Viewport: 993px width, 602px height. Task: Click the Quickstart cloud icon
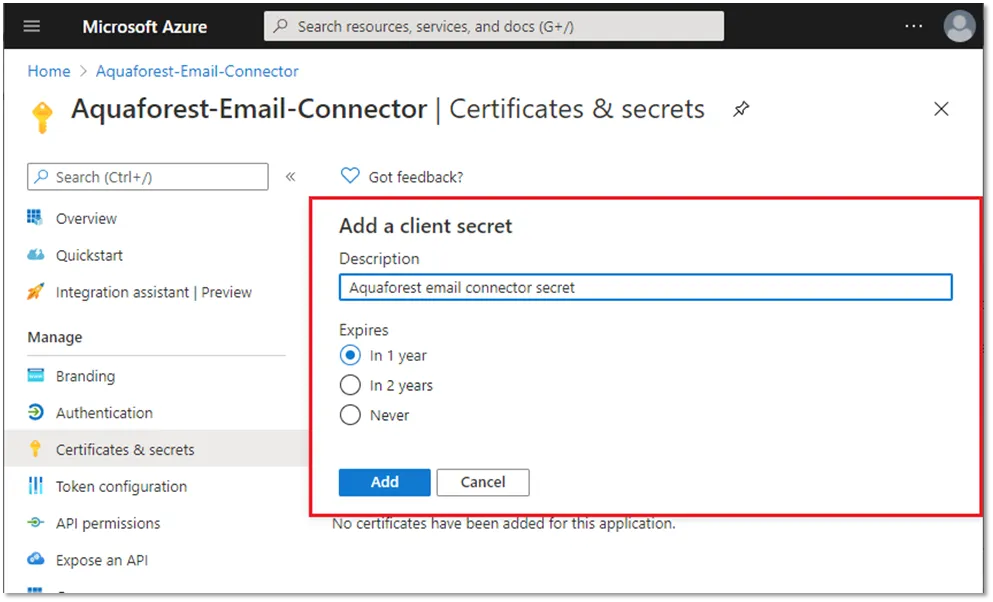[x=36, y=255]
